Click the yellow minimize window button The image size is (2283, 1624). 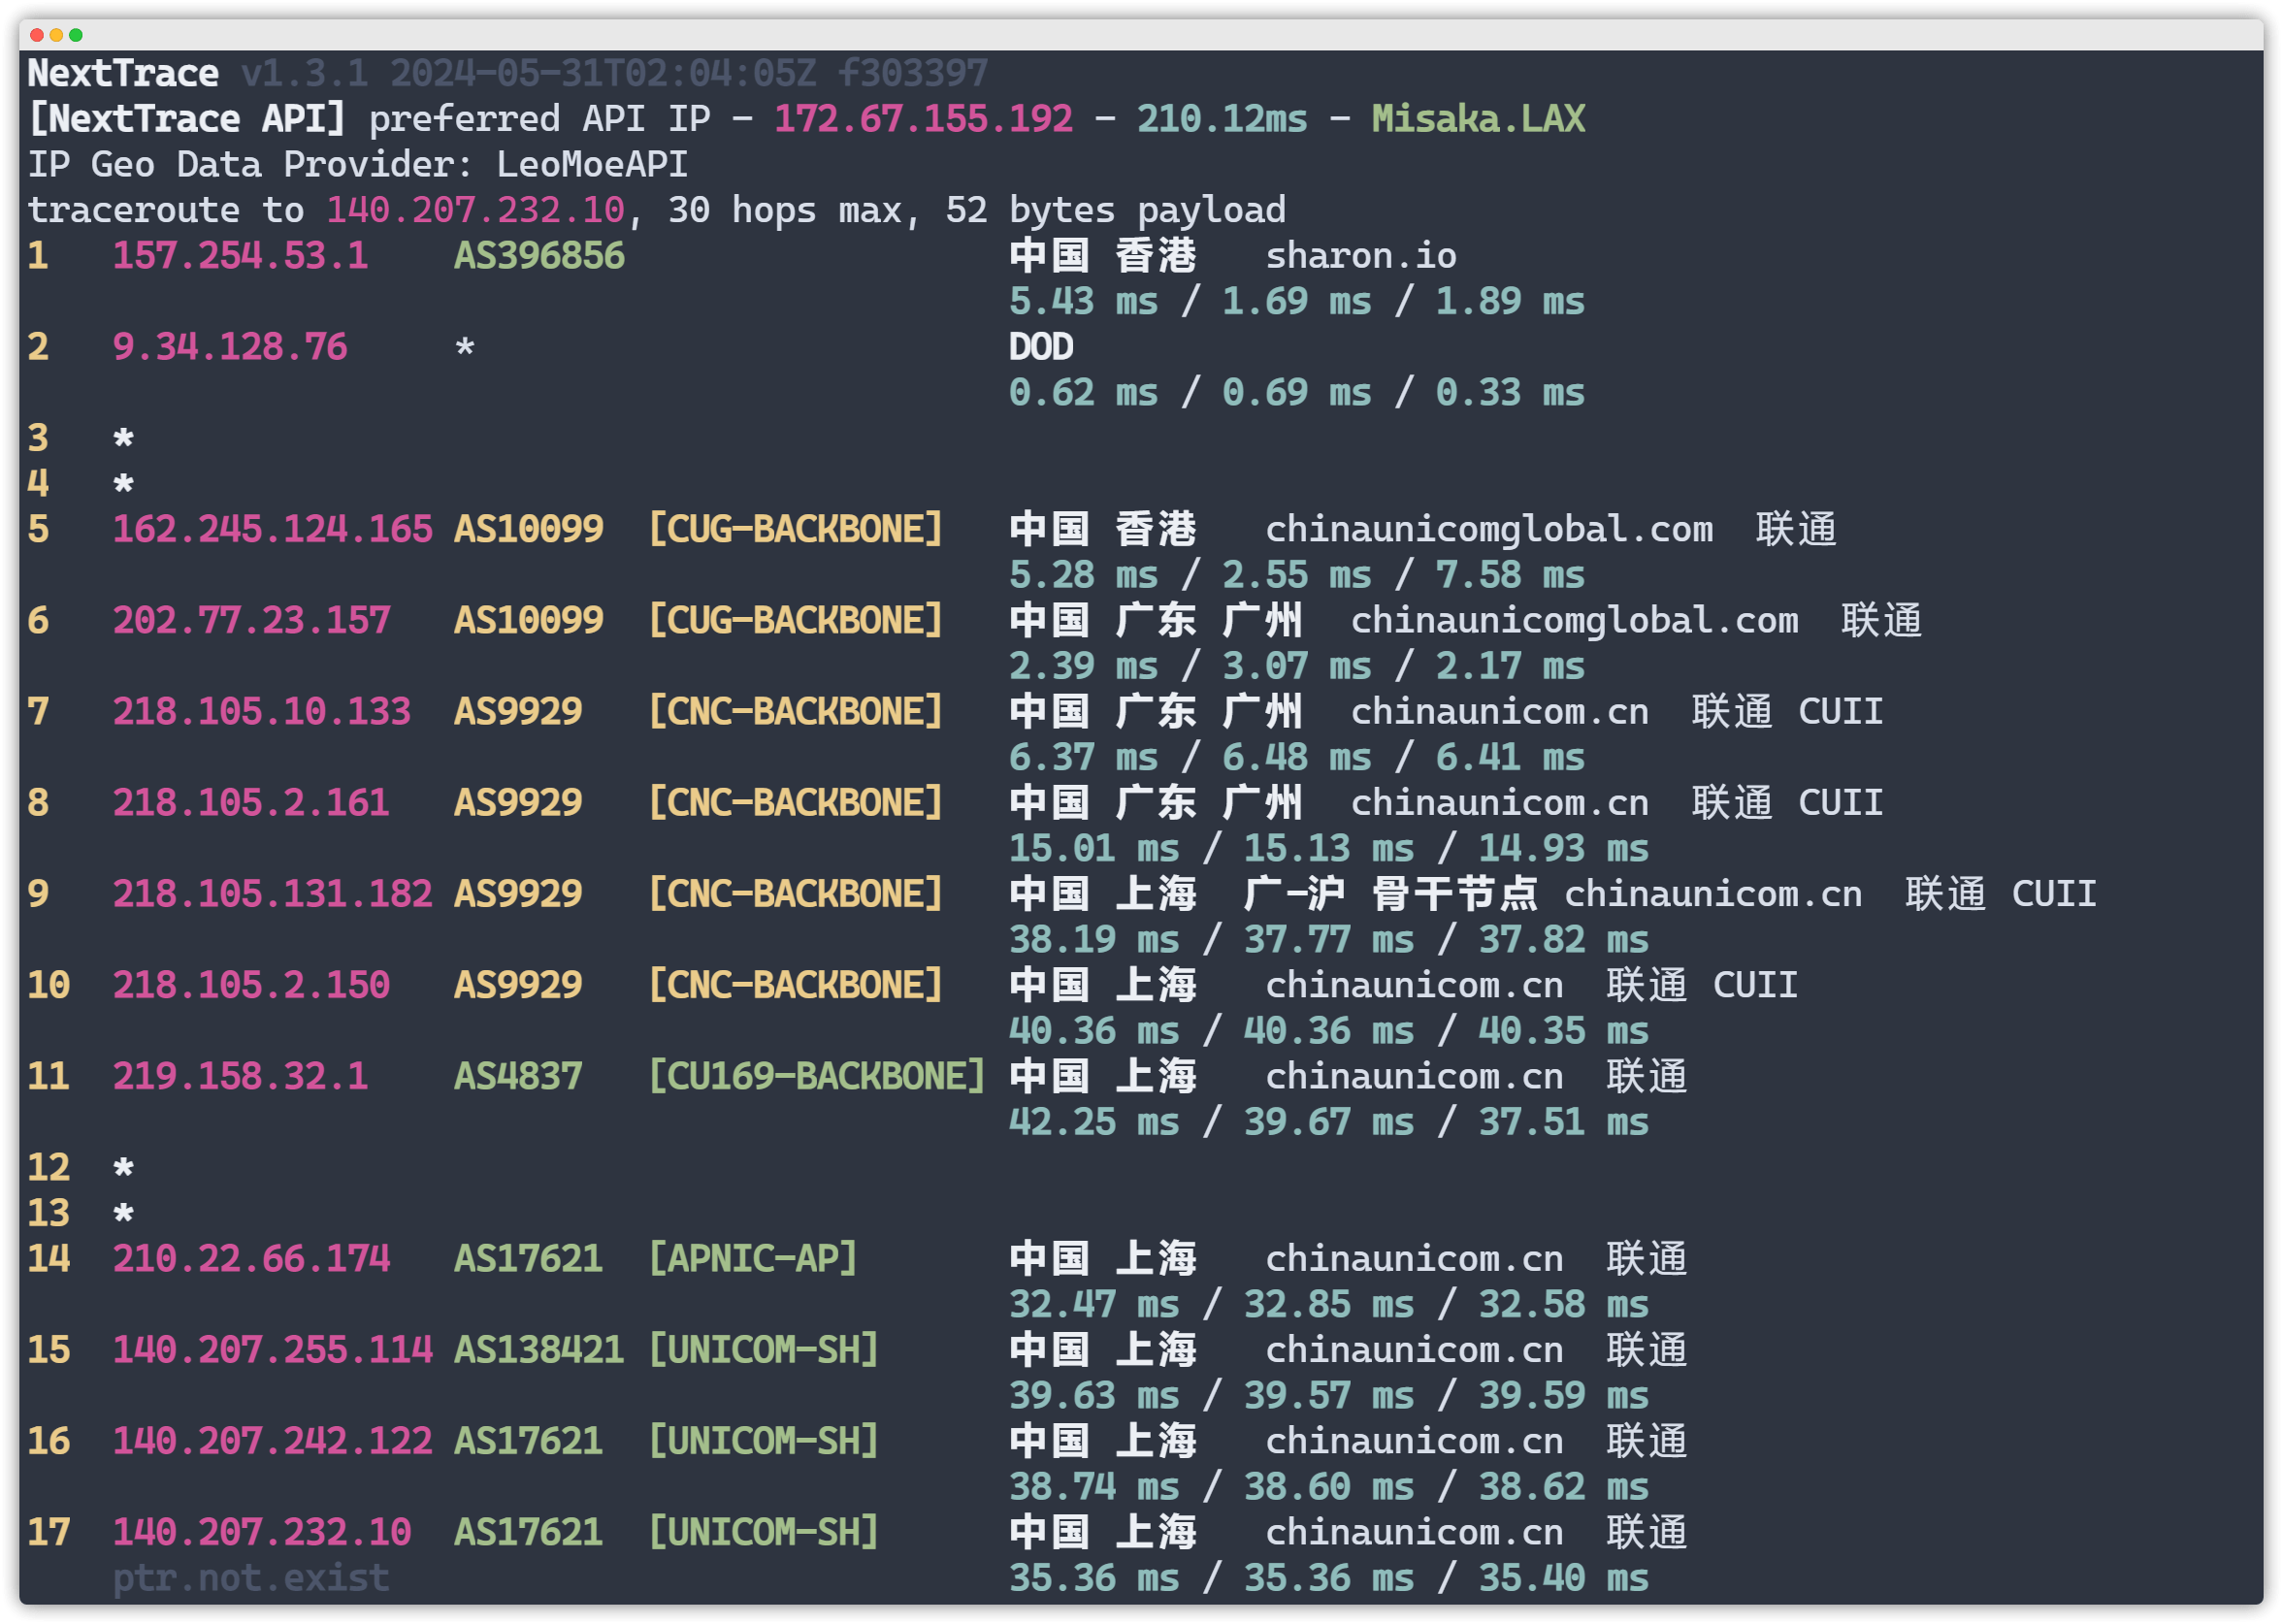coord(56,35)
